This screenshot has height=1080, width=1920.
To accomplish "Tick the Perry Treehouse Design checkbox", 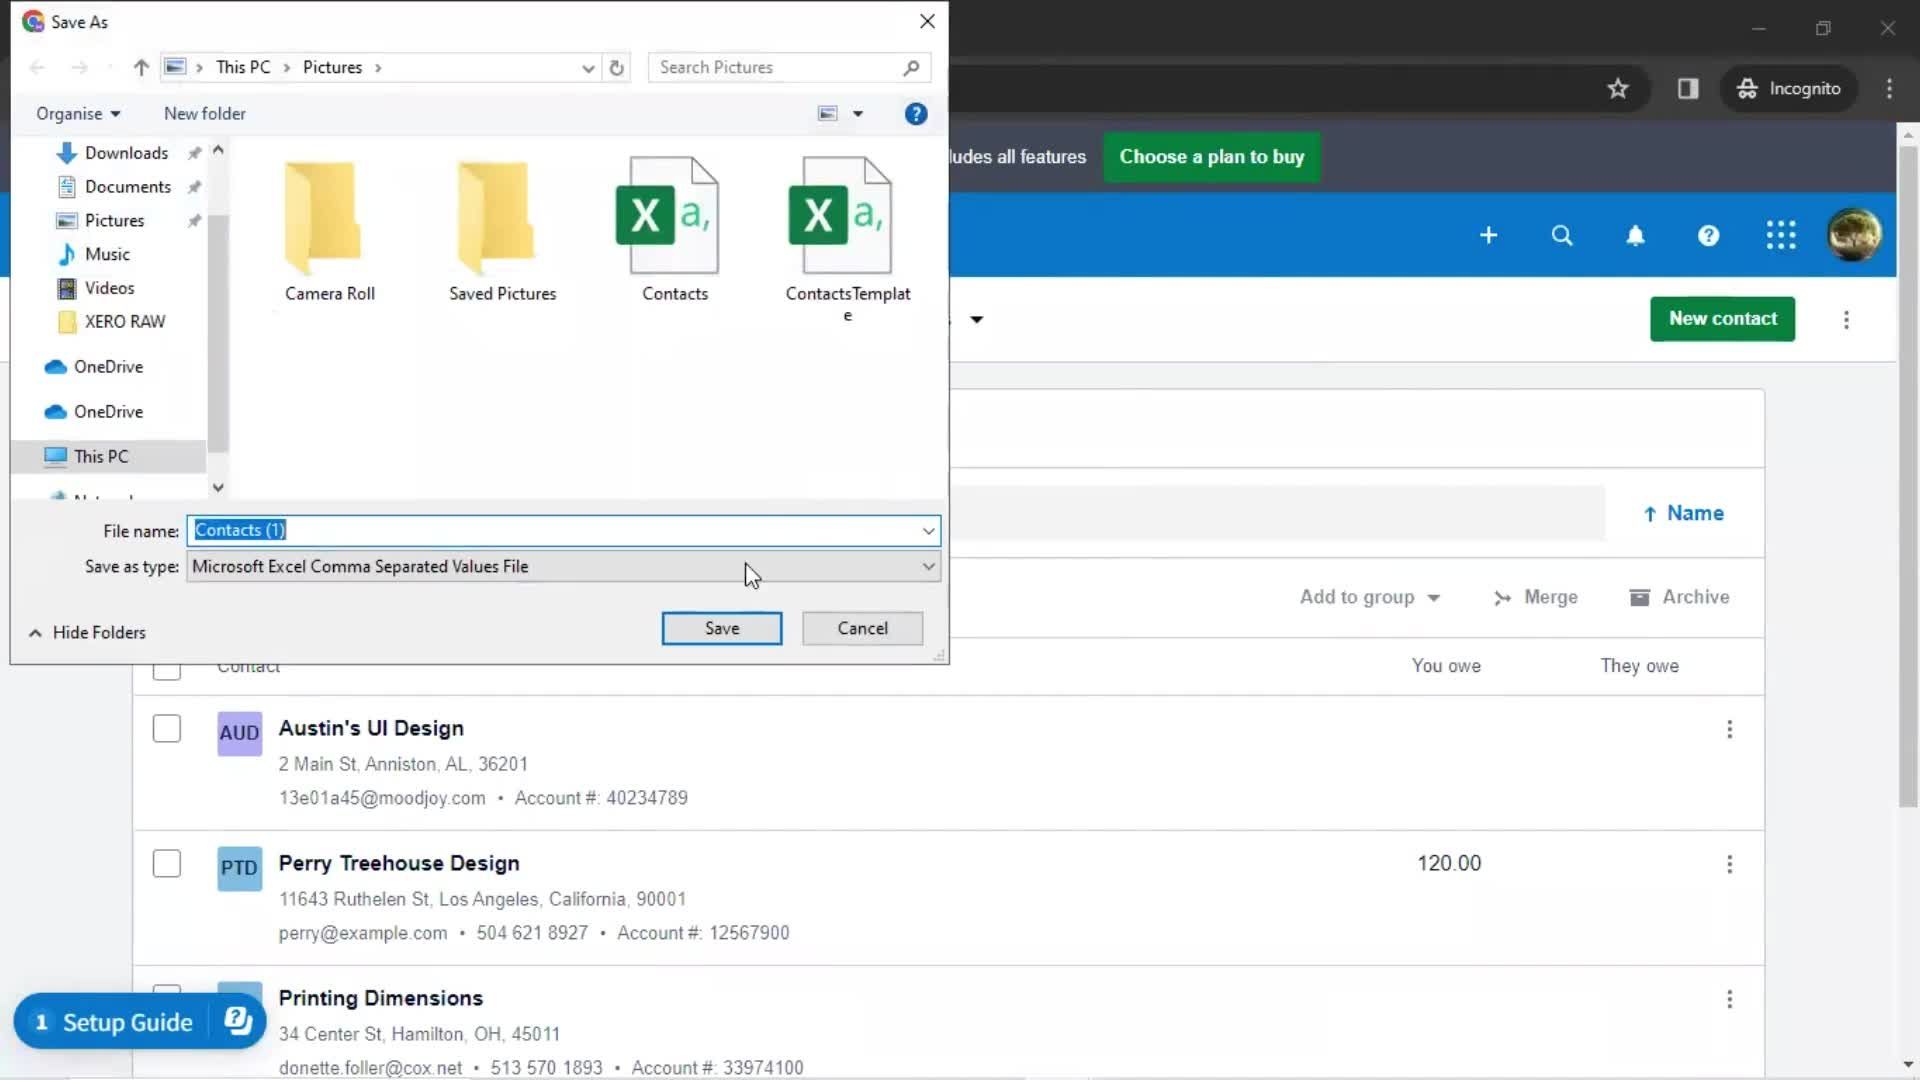I will click(x=167, y=864).
